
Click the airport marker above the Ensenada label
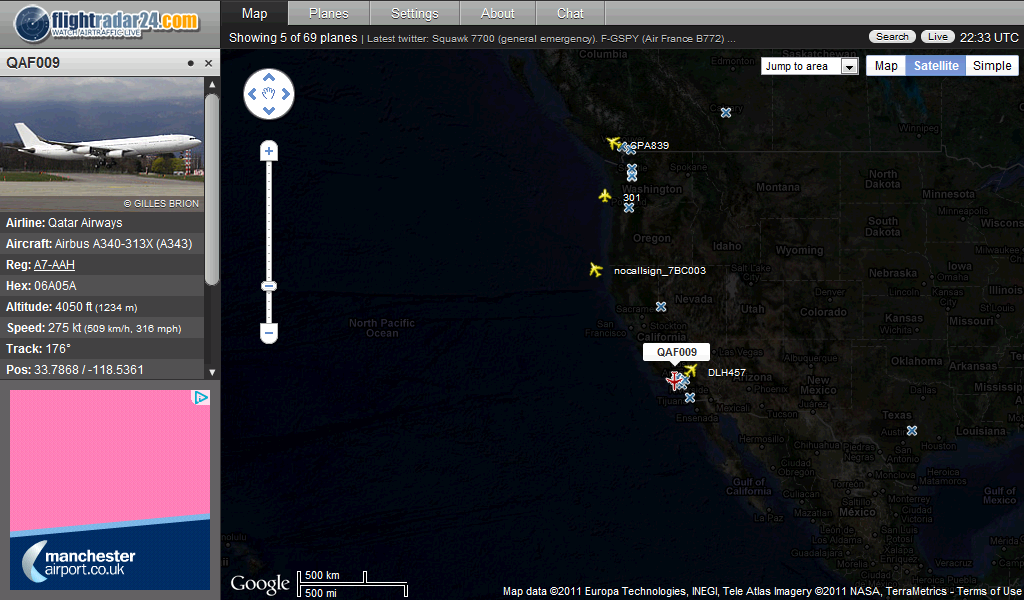[690, 397]
